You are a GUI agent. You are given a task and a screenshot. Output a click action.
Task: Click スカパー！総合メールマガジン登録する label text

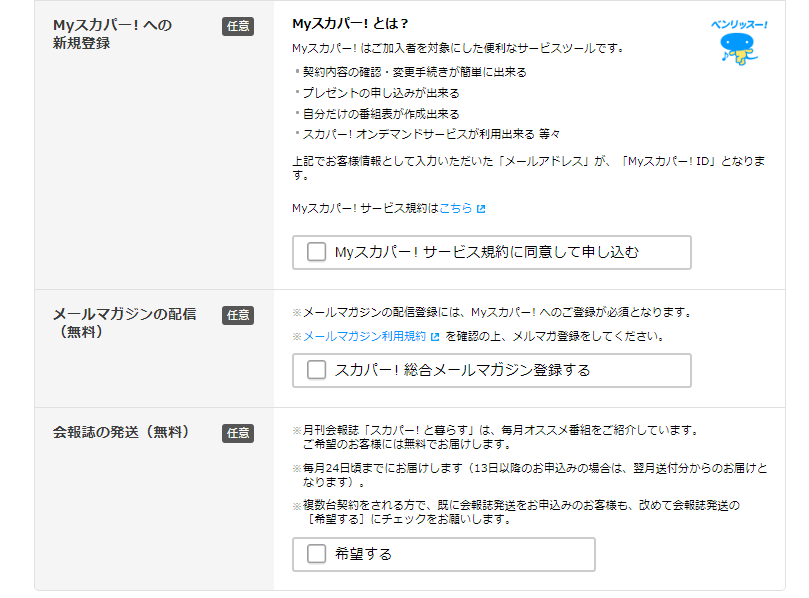coord(462,370)
